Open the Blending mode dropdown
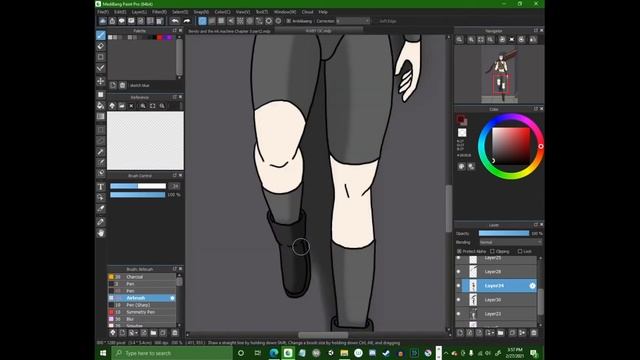This screenshot has height=360, width=640. [510, 242]
